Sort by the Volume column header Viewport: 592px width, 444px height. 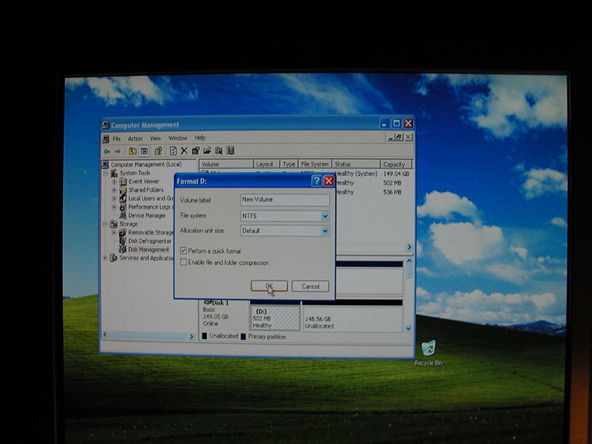click(226, 164)
